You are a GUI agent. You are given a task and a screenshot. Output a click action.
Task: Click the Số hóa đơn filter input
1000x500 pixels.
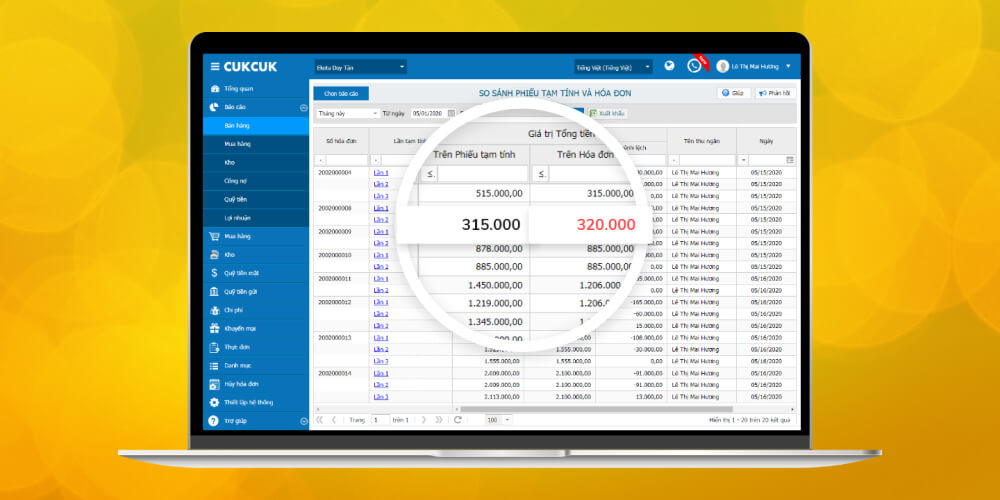347,160
